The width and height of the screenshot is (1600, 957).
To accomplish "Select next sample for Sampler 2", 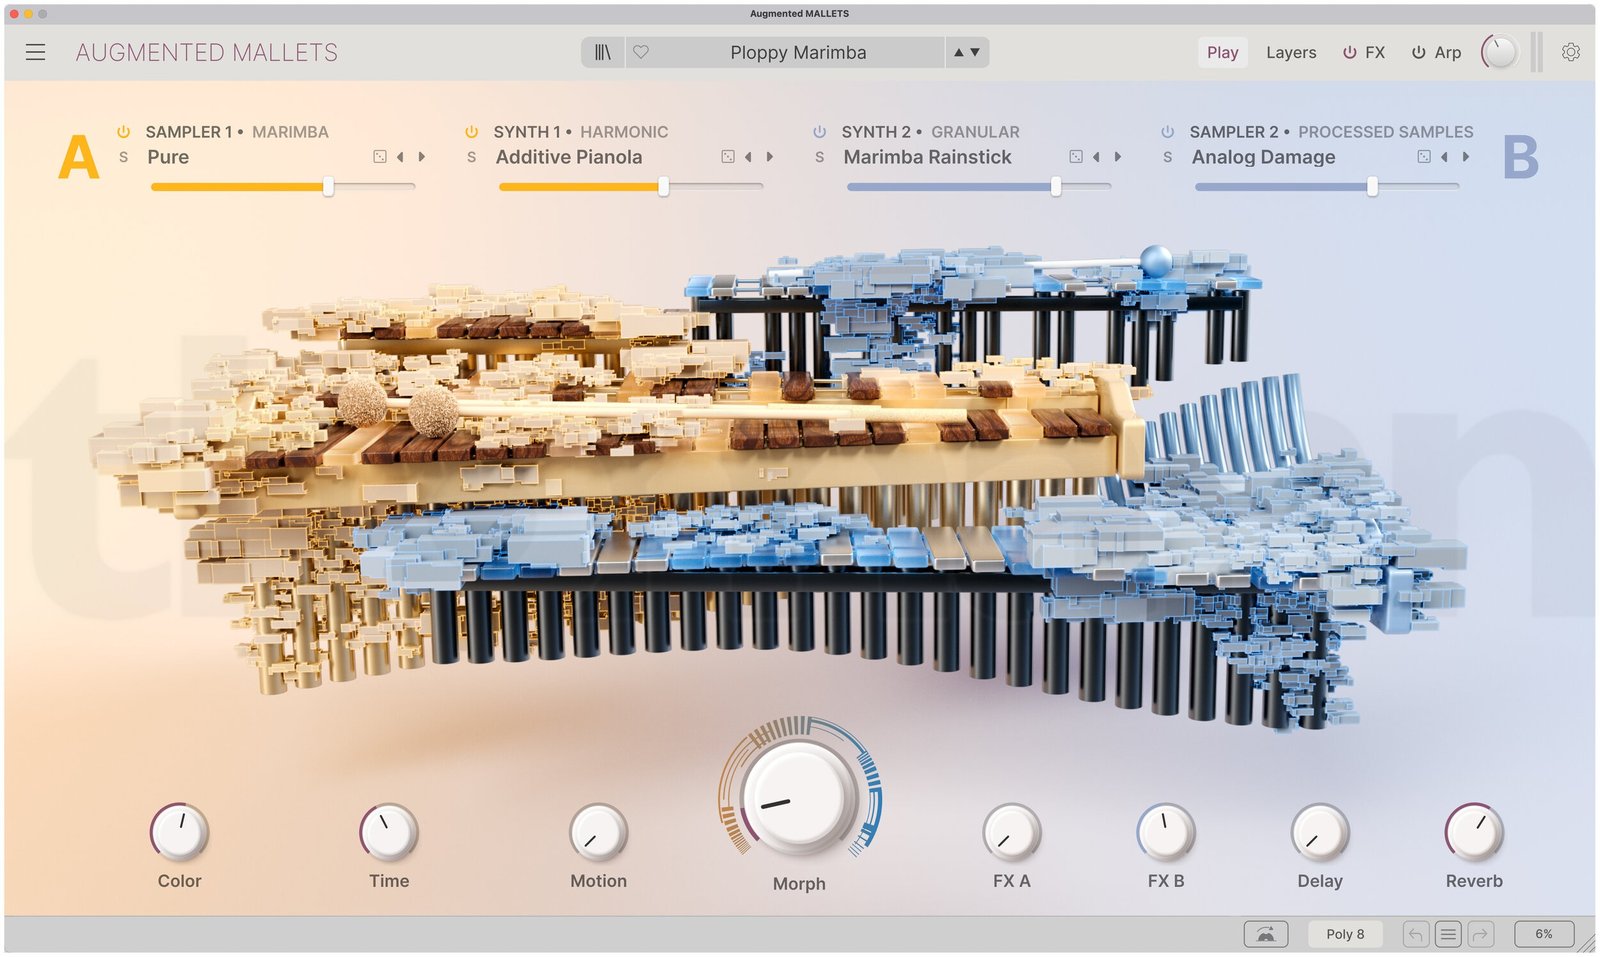I will [x=1466, y=157].
